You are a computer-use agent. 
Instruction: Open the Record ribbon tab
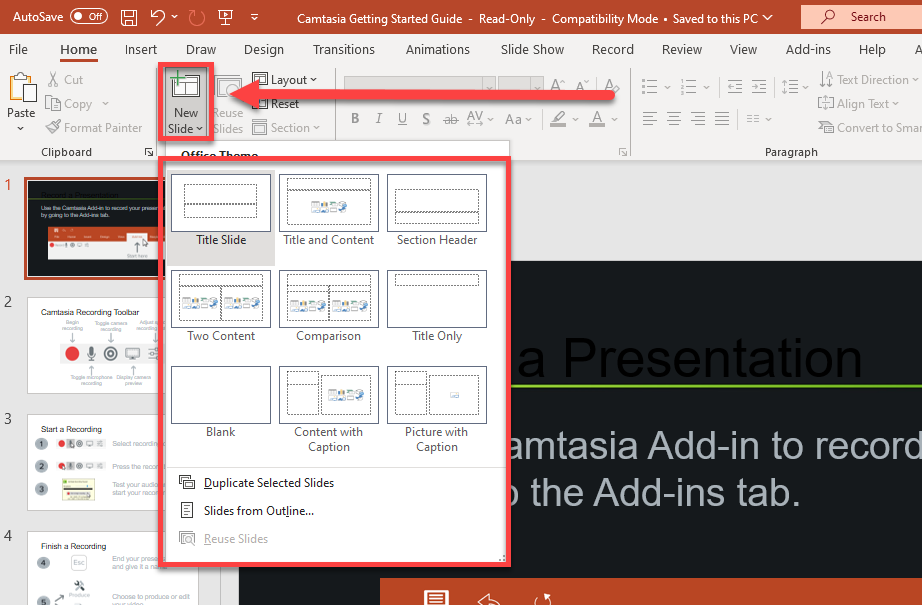[613, 49]
